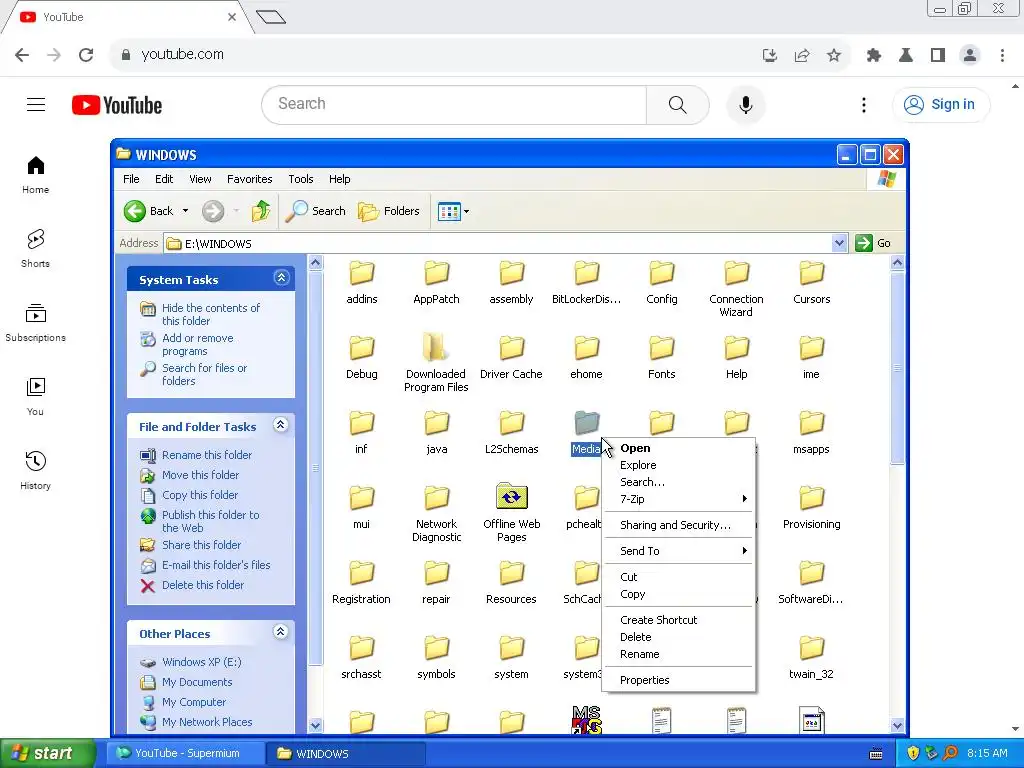Viewport: 1024px width, 768px height.
Task: Select the Downloaded Program Files folder
Action: [x=436, y=362]
